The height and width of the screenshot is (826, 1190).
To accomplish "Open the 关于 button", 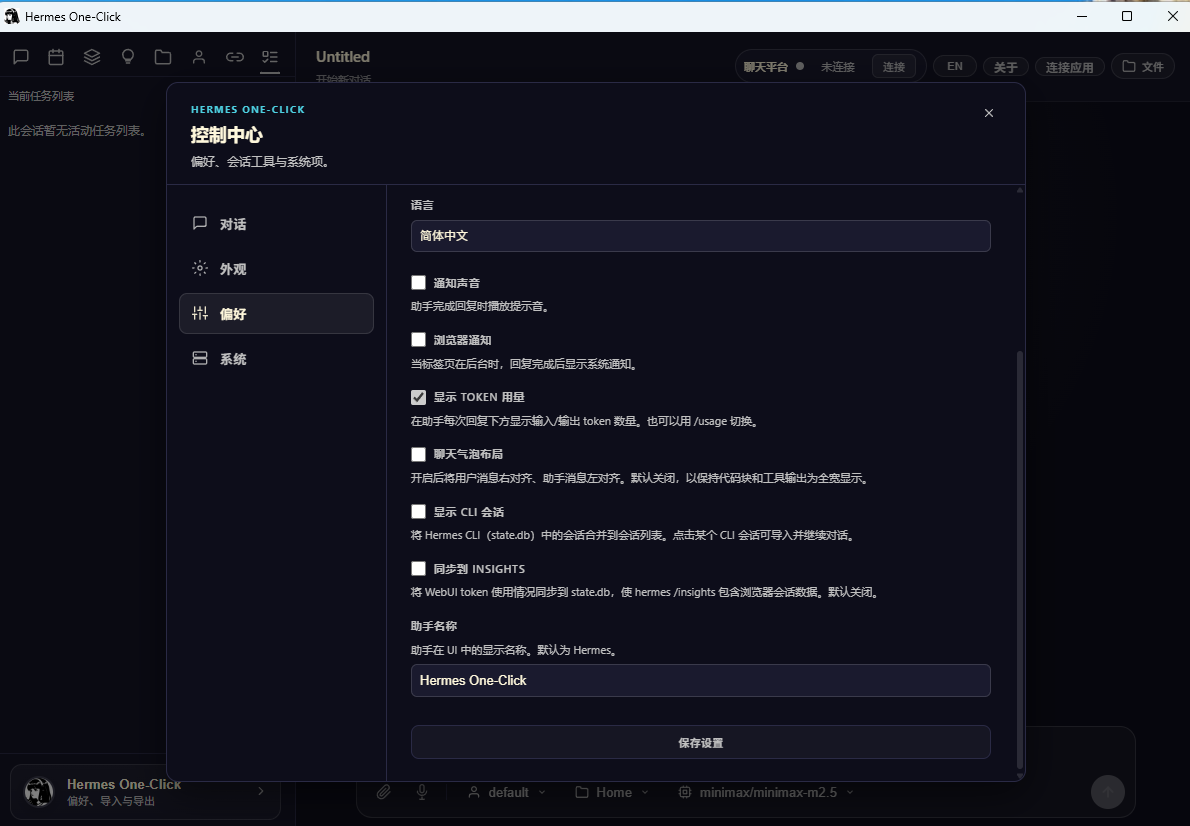I will [1006, 67].
